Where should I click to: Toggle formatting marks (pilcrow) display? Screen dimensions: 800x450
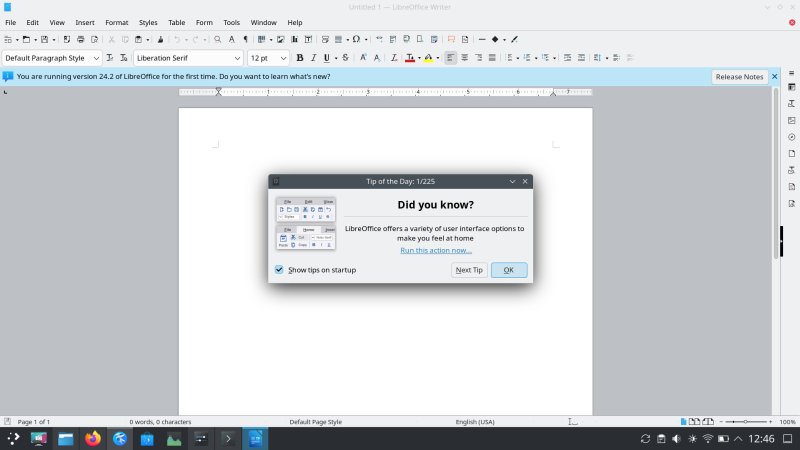point(246,39)
